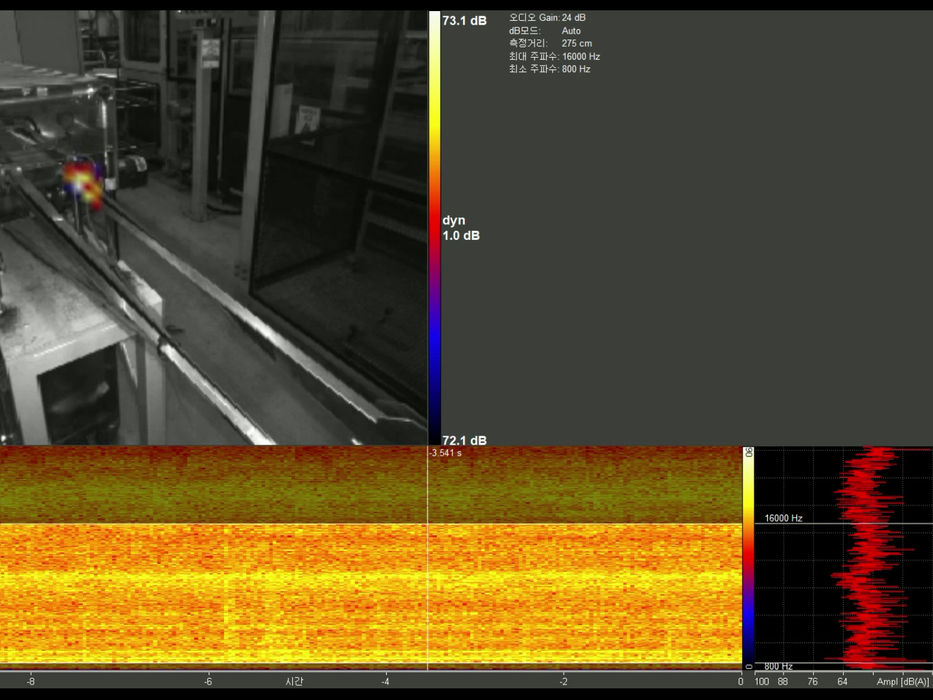Click the 16000 Hz value in info panel

[581, 57]
